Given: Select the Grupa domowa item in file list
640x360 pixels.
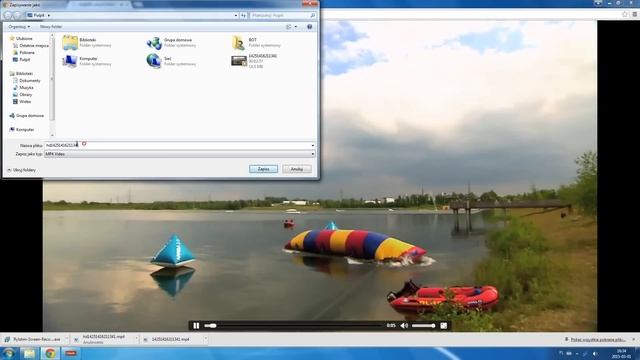Looking at the screenshot, I should click(171, 42).
